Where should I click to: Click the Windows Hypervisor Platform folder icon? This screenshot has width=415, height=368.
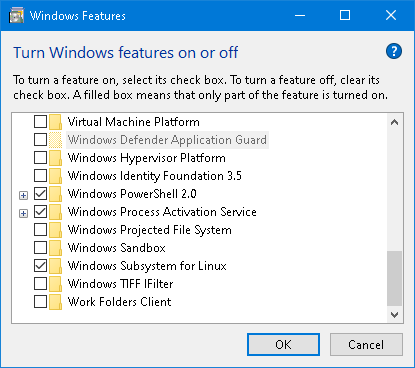coord(55,158)
